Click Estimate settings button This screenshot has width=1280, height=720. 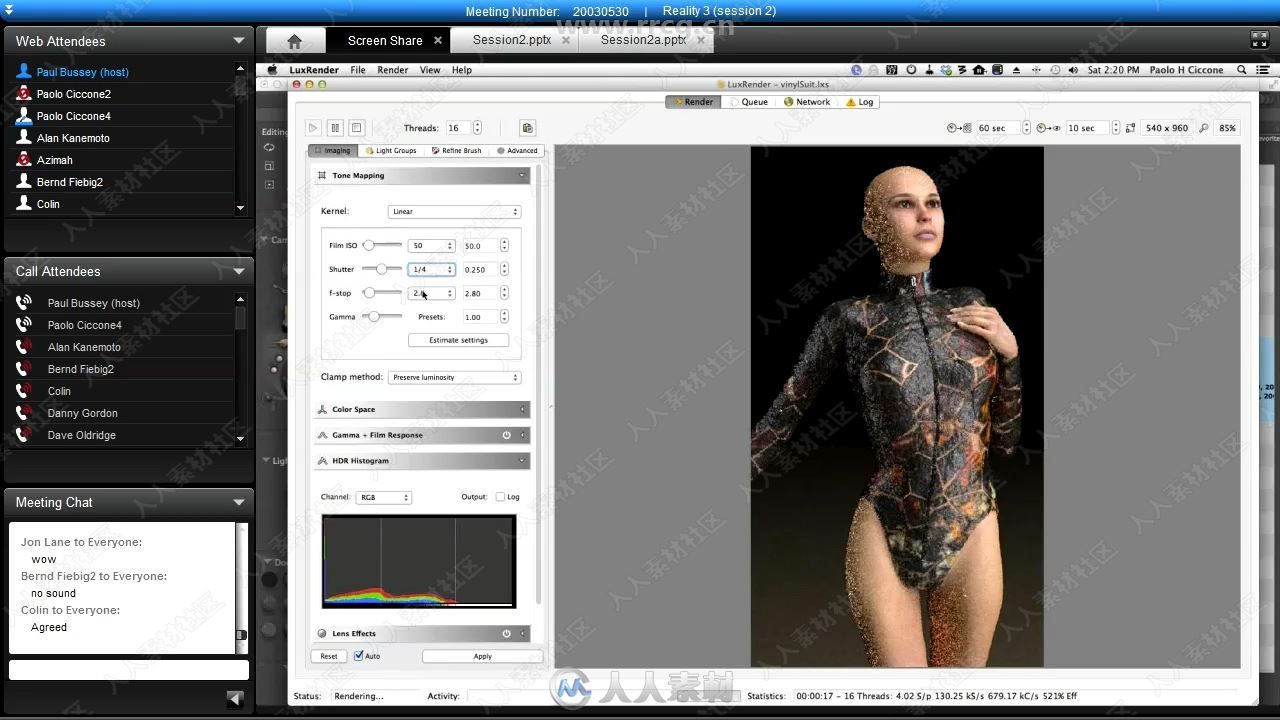(458, 340)
